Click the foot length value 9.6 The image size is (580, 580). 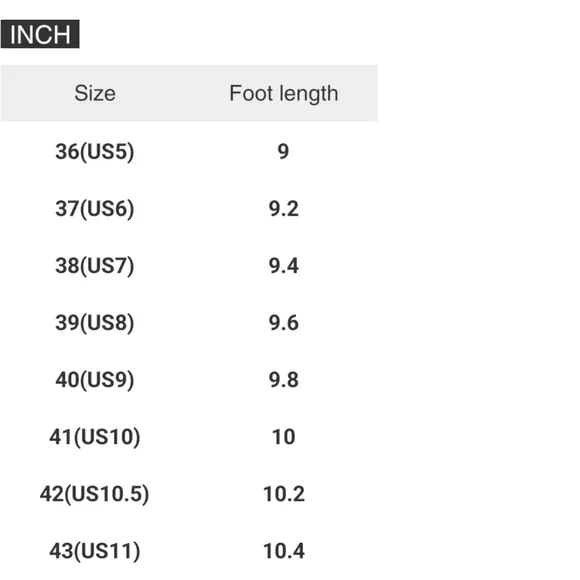click(284, 323)
